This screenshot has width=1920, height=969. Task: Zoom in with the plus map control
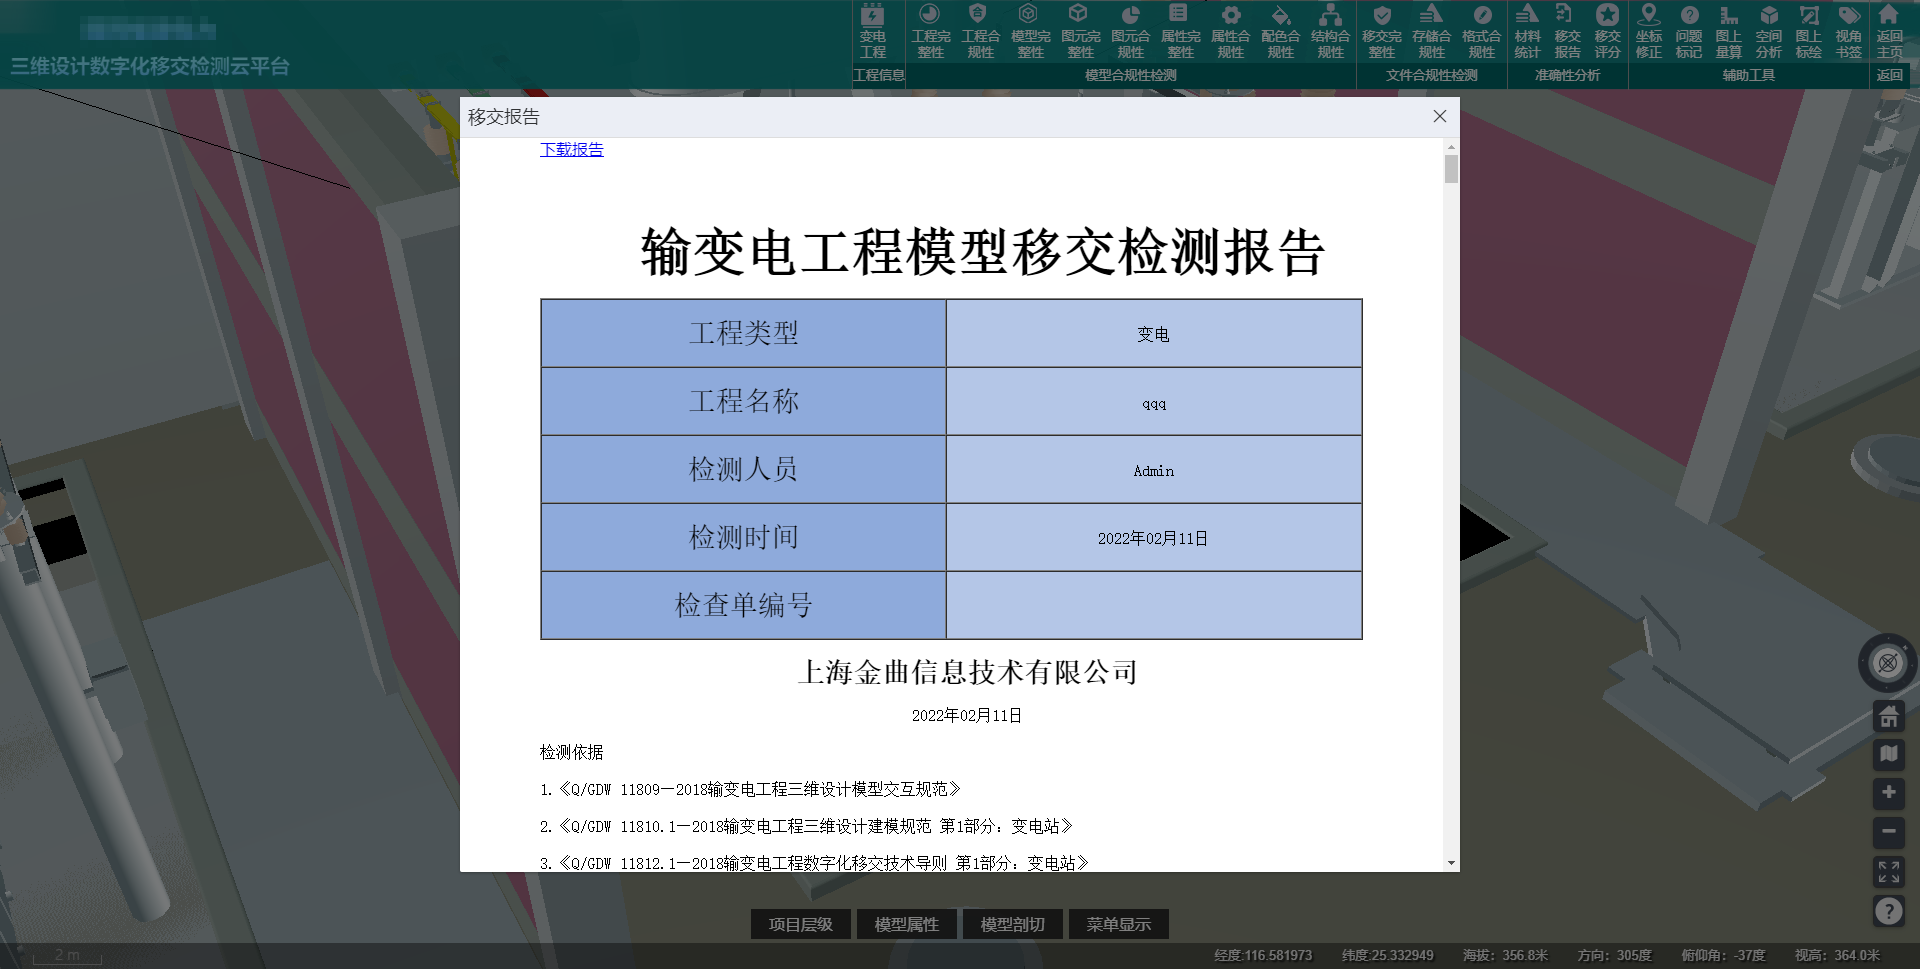tap(1888, 793)
